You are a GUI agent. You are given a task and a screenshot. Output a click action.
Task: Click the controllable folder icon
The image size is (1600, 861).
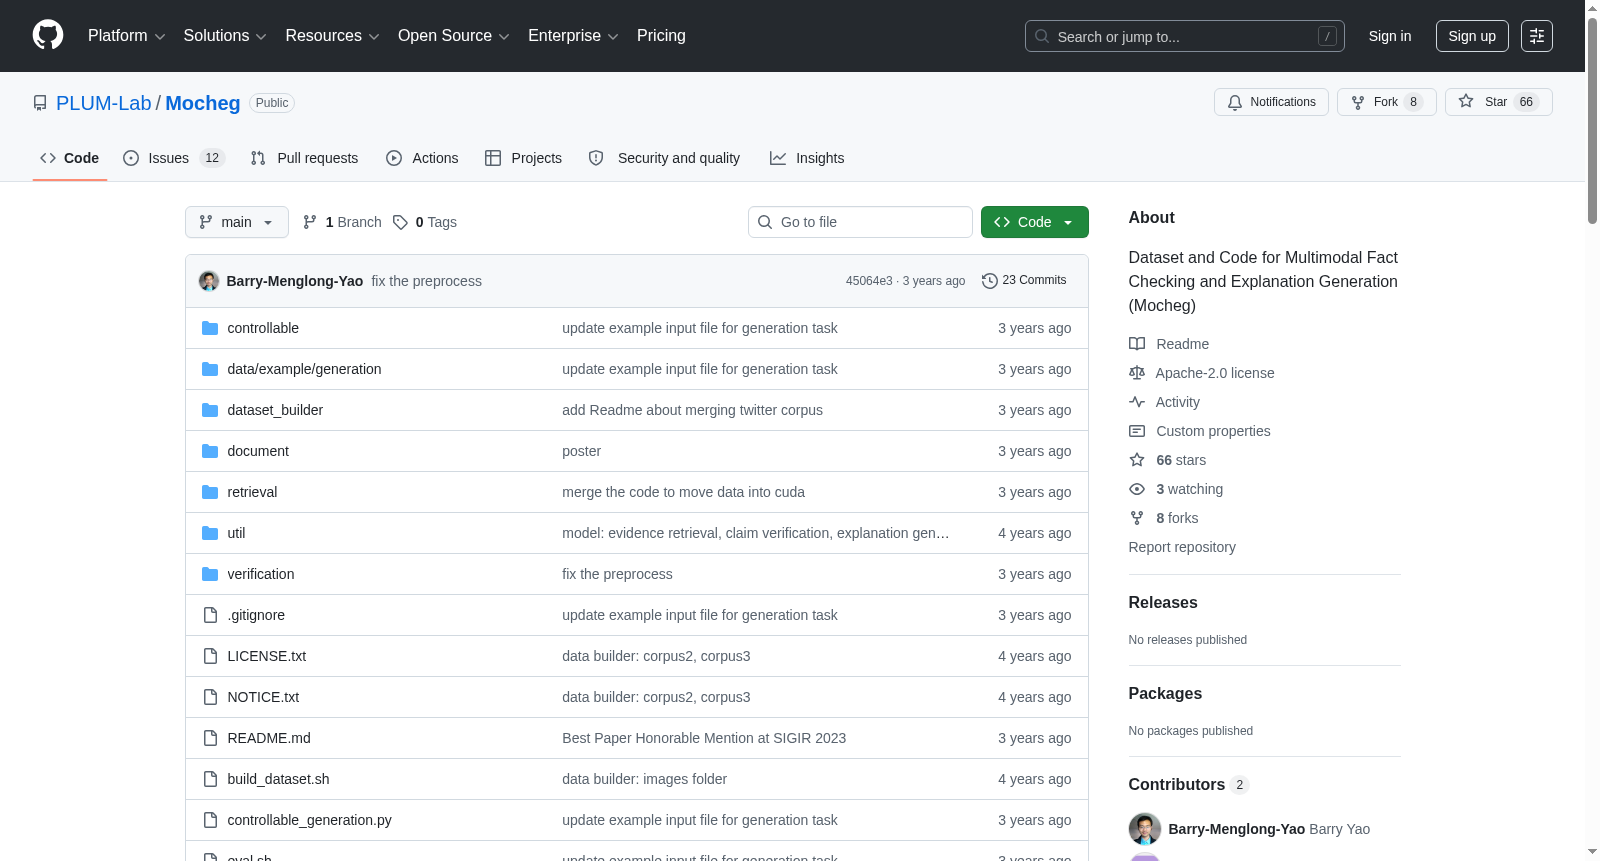210,328
